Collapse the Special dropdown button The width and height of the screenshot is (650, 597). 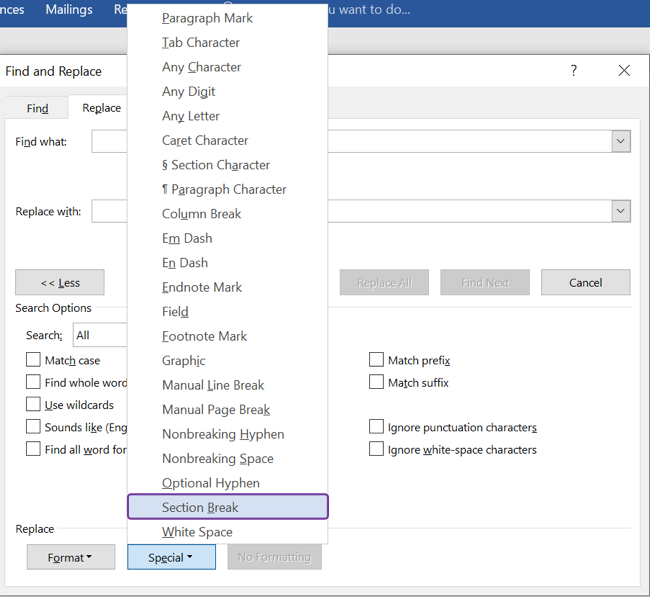171,557
